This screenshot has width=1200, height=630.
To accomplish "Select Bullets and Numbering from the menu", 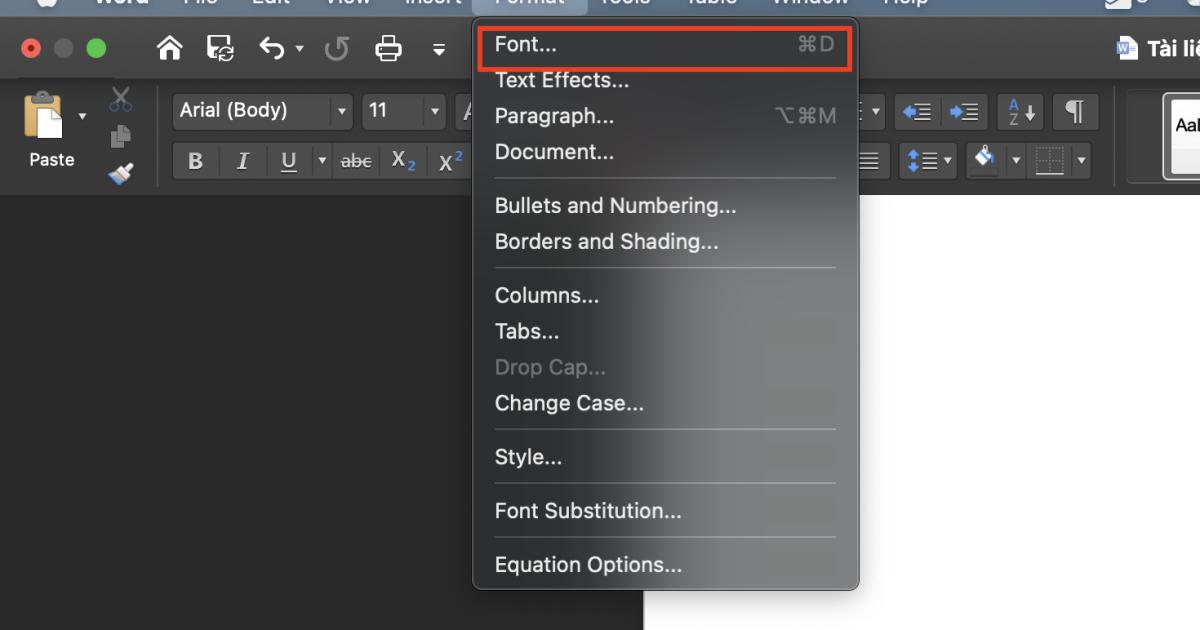I will point(615,205).
